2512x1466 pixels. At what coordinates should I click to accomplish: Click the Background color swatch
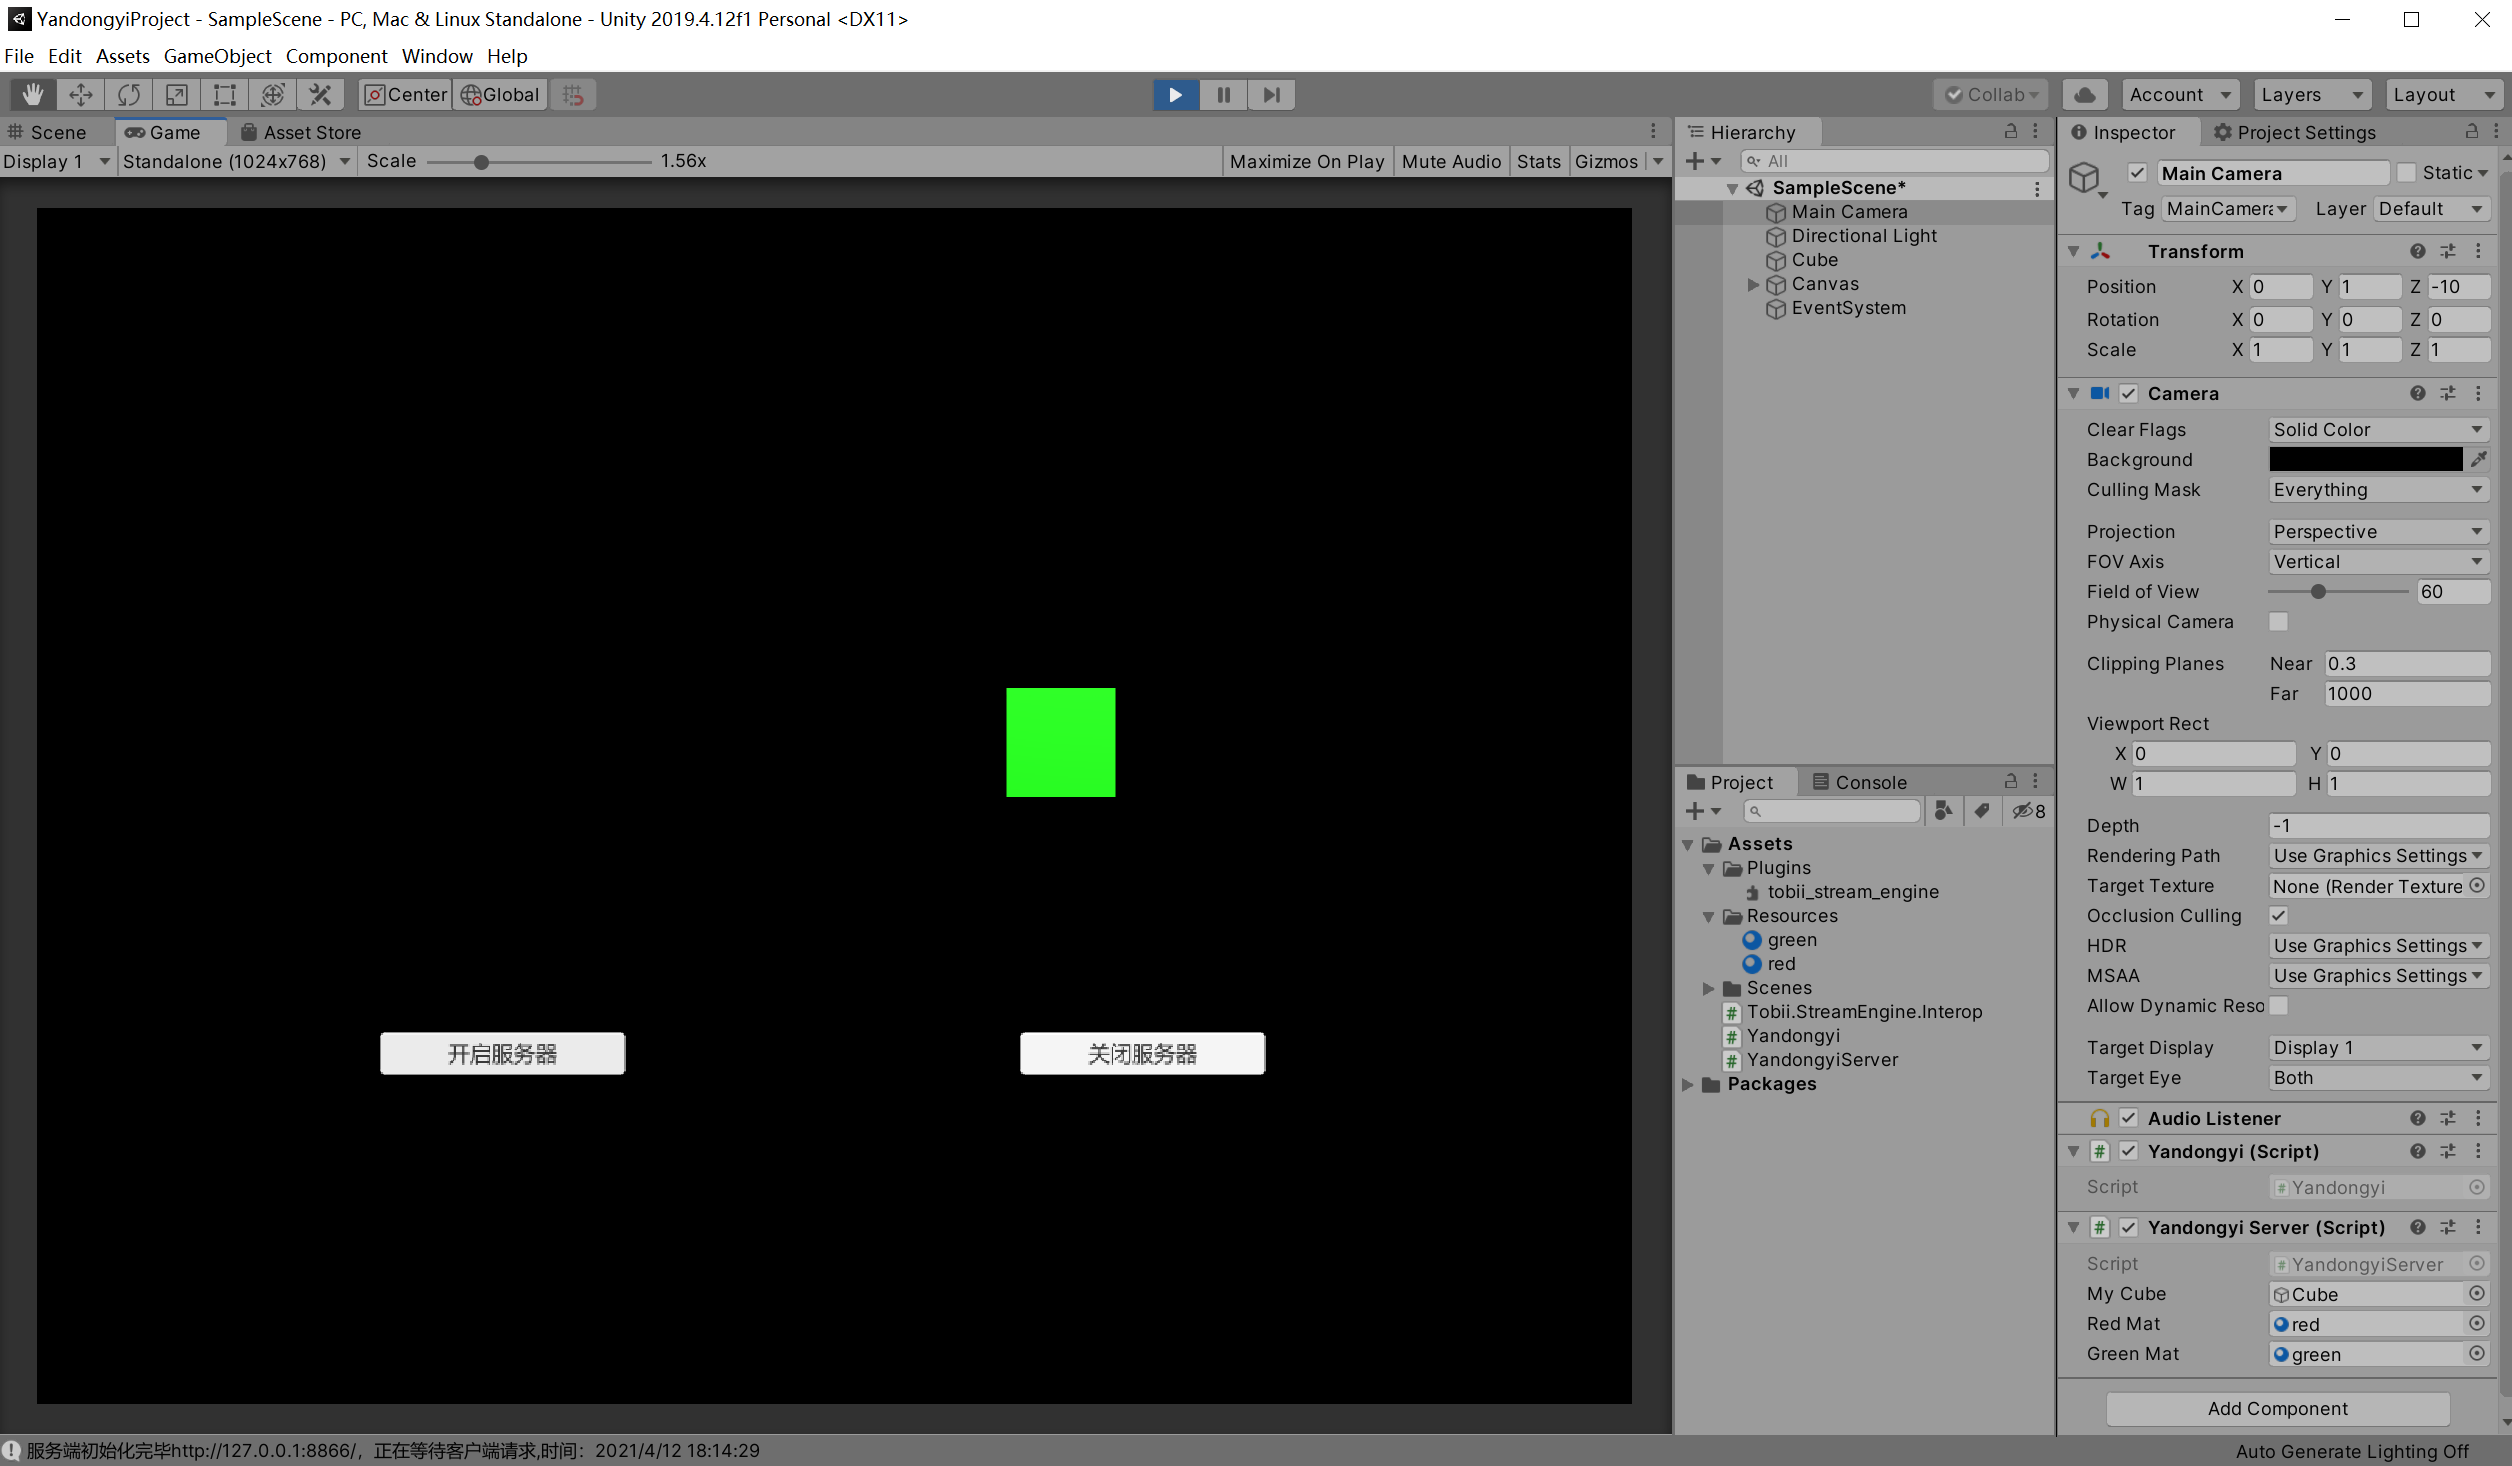[x=2364, y=459]
